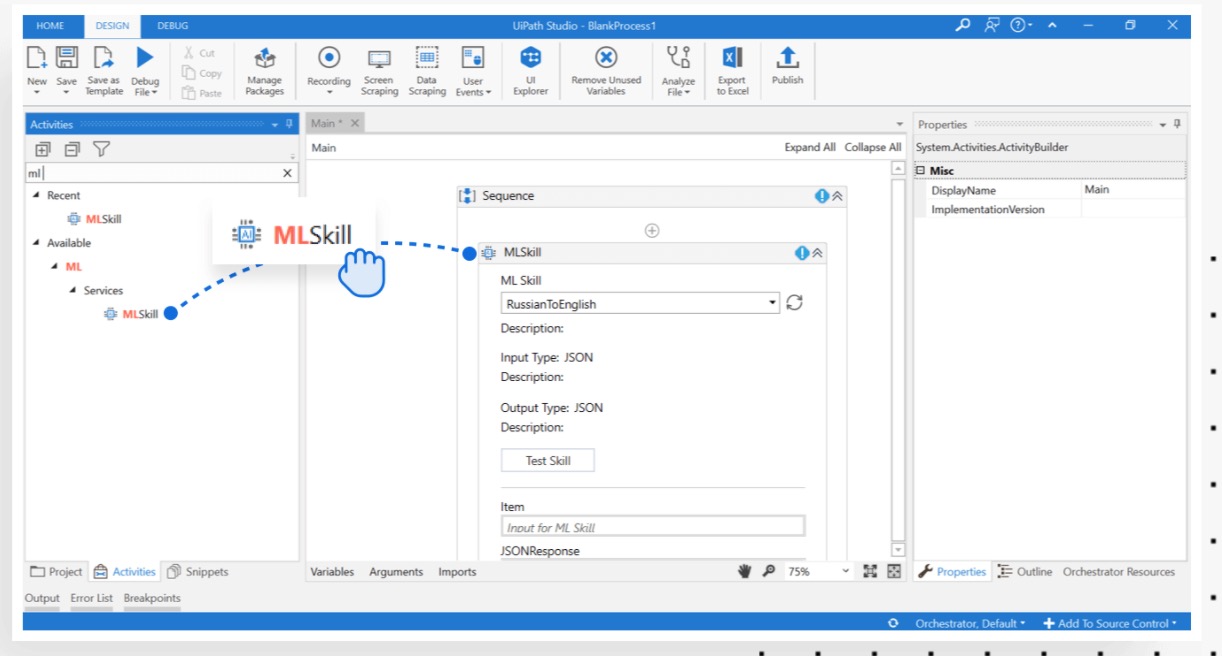
Task: Open RussianToEnglish ML Skill dropdown
Action: (640, 303)
